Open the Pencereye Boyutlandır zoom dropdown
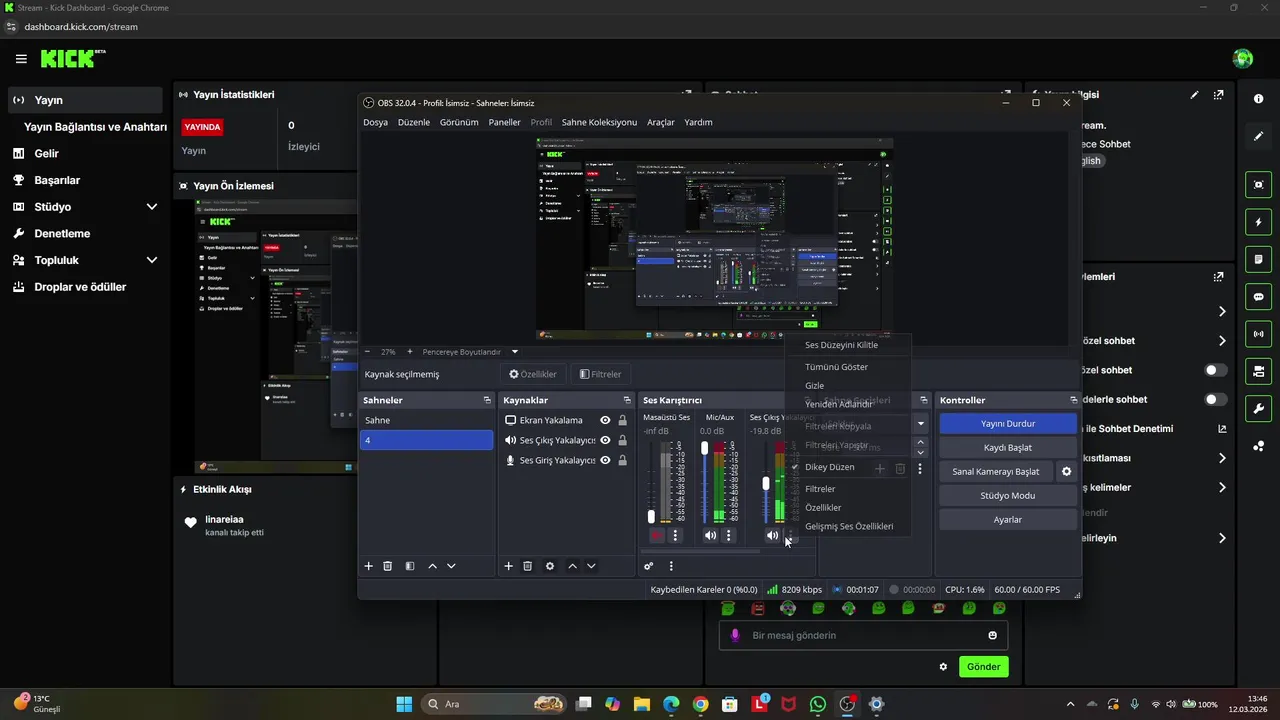 (515, 352)
